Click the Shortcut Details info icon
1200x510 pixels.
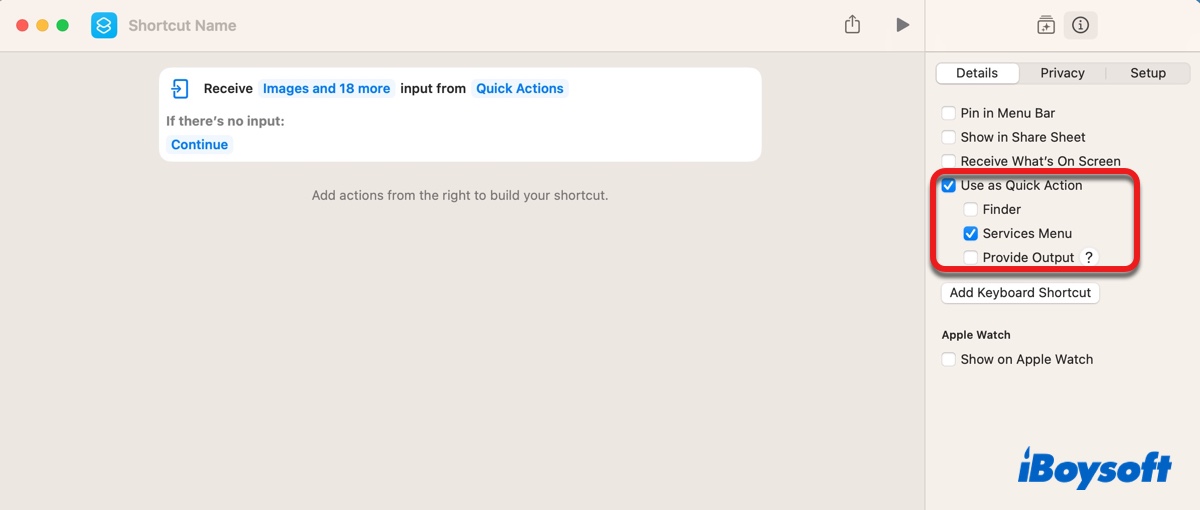[1080, 26]
